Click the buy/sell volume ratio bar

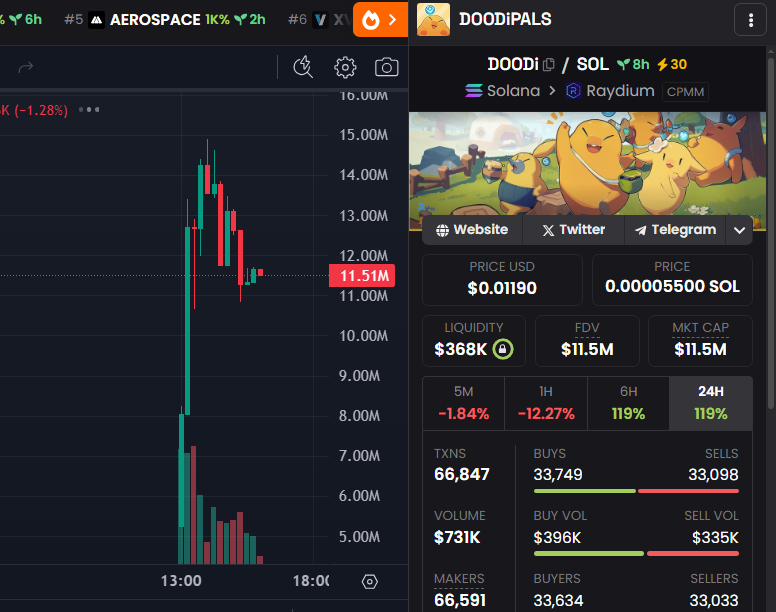coord(636,554)
